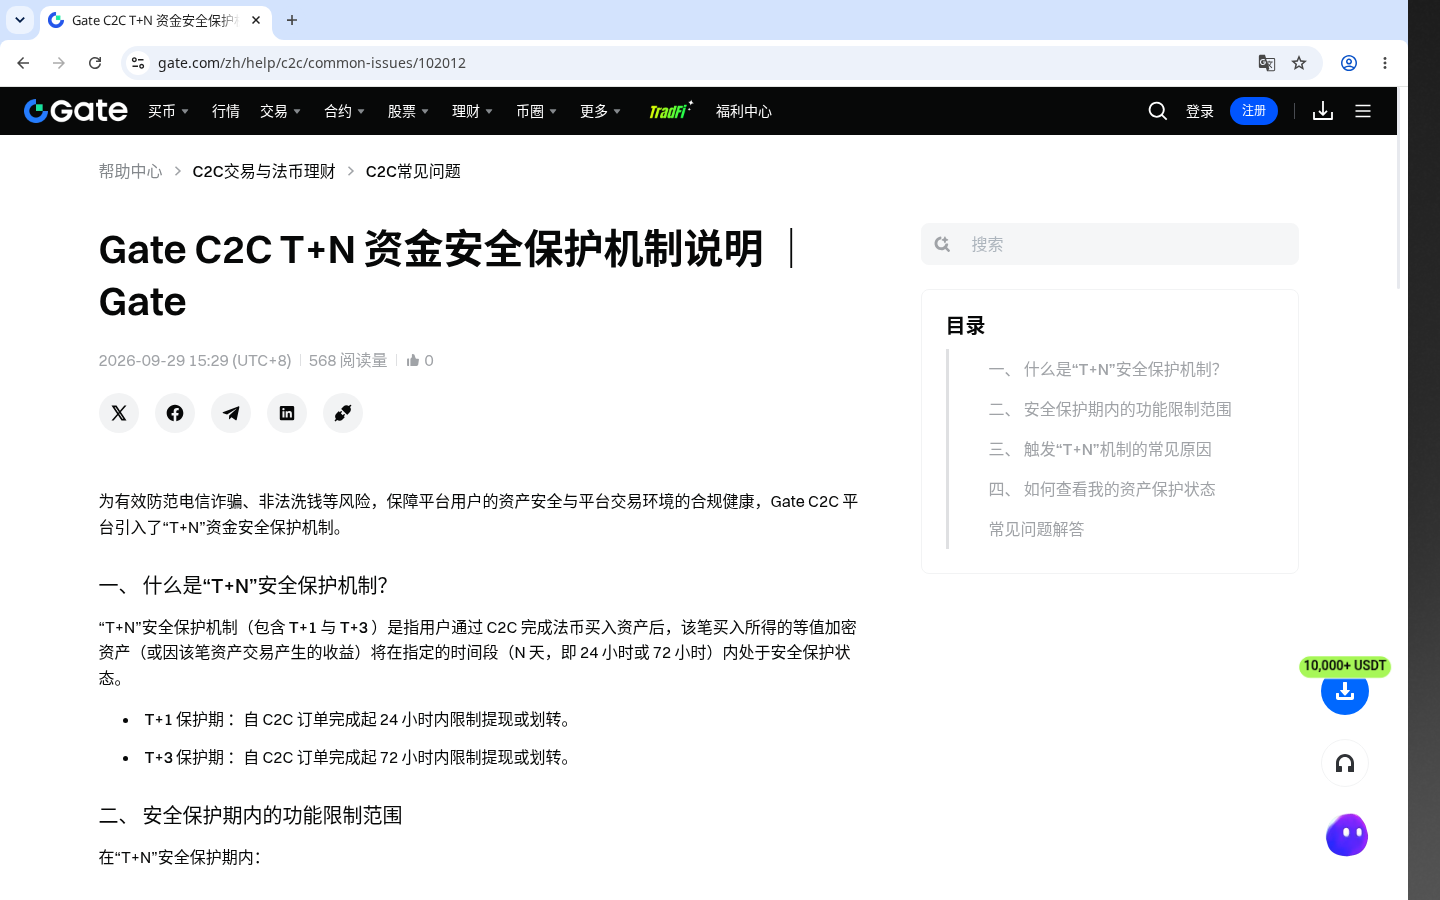The width and height of the screenshot is (1440, 900).
Task: Share article via Telegram
Action: [x=231, y=413]
